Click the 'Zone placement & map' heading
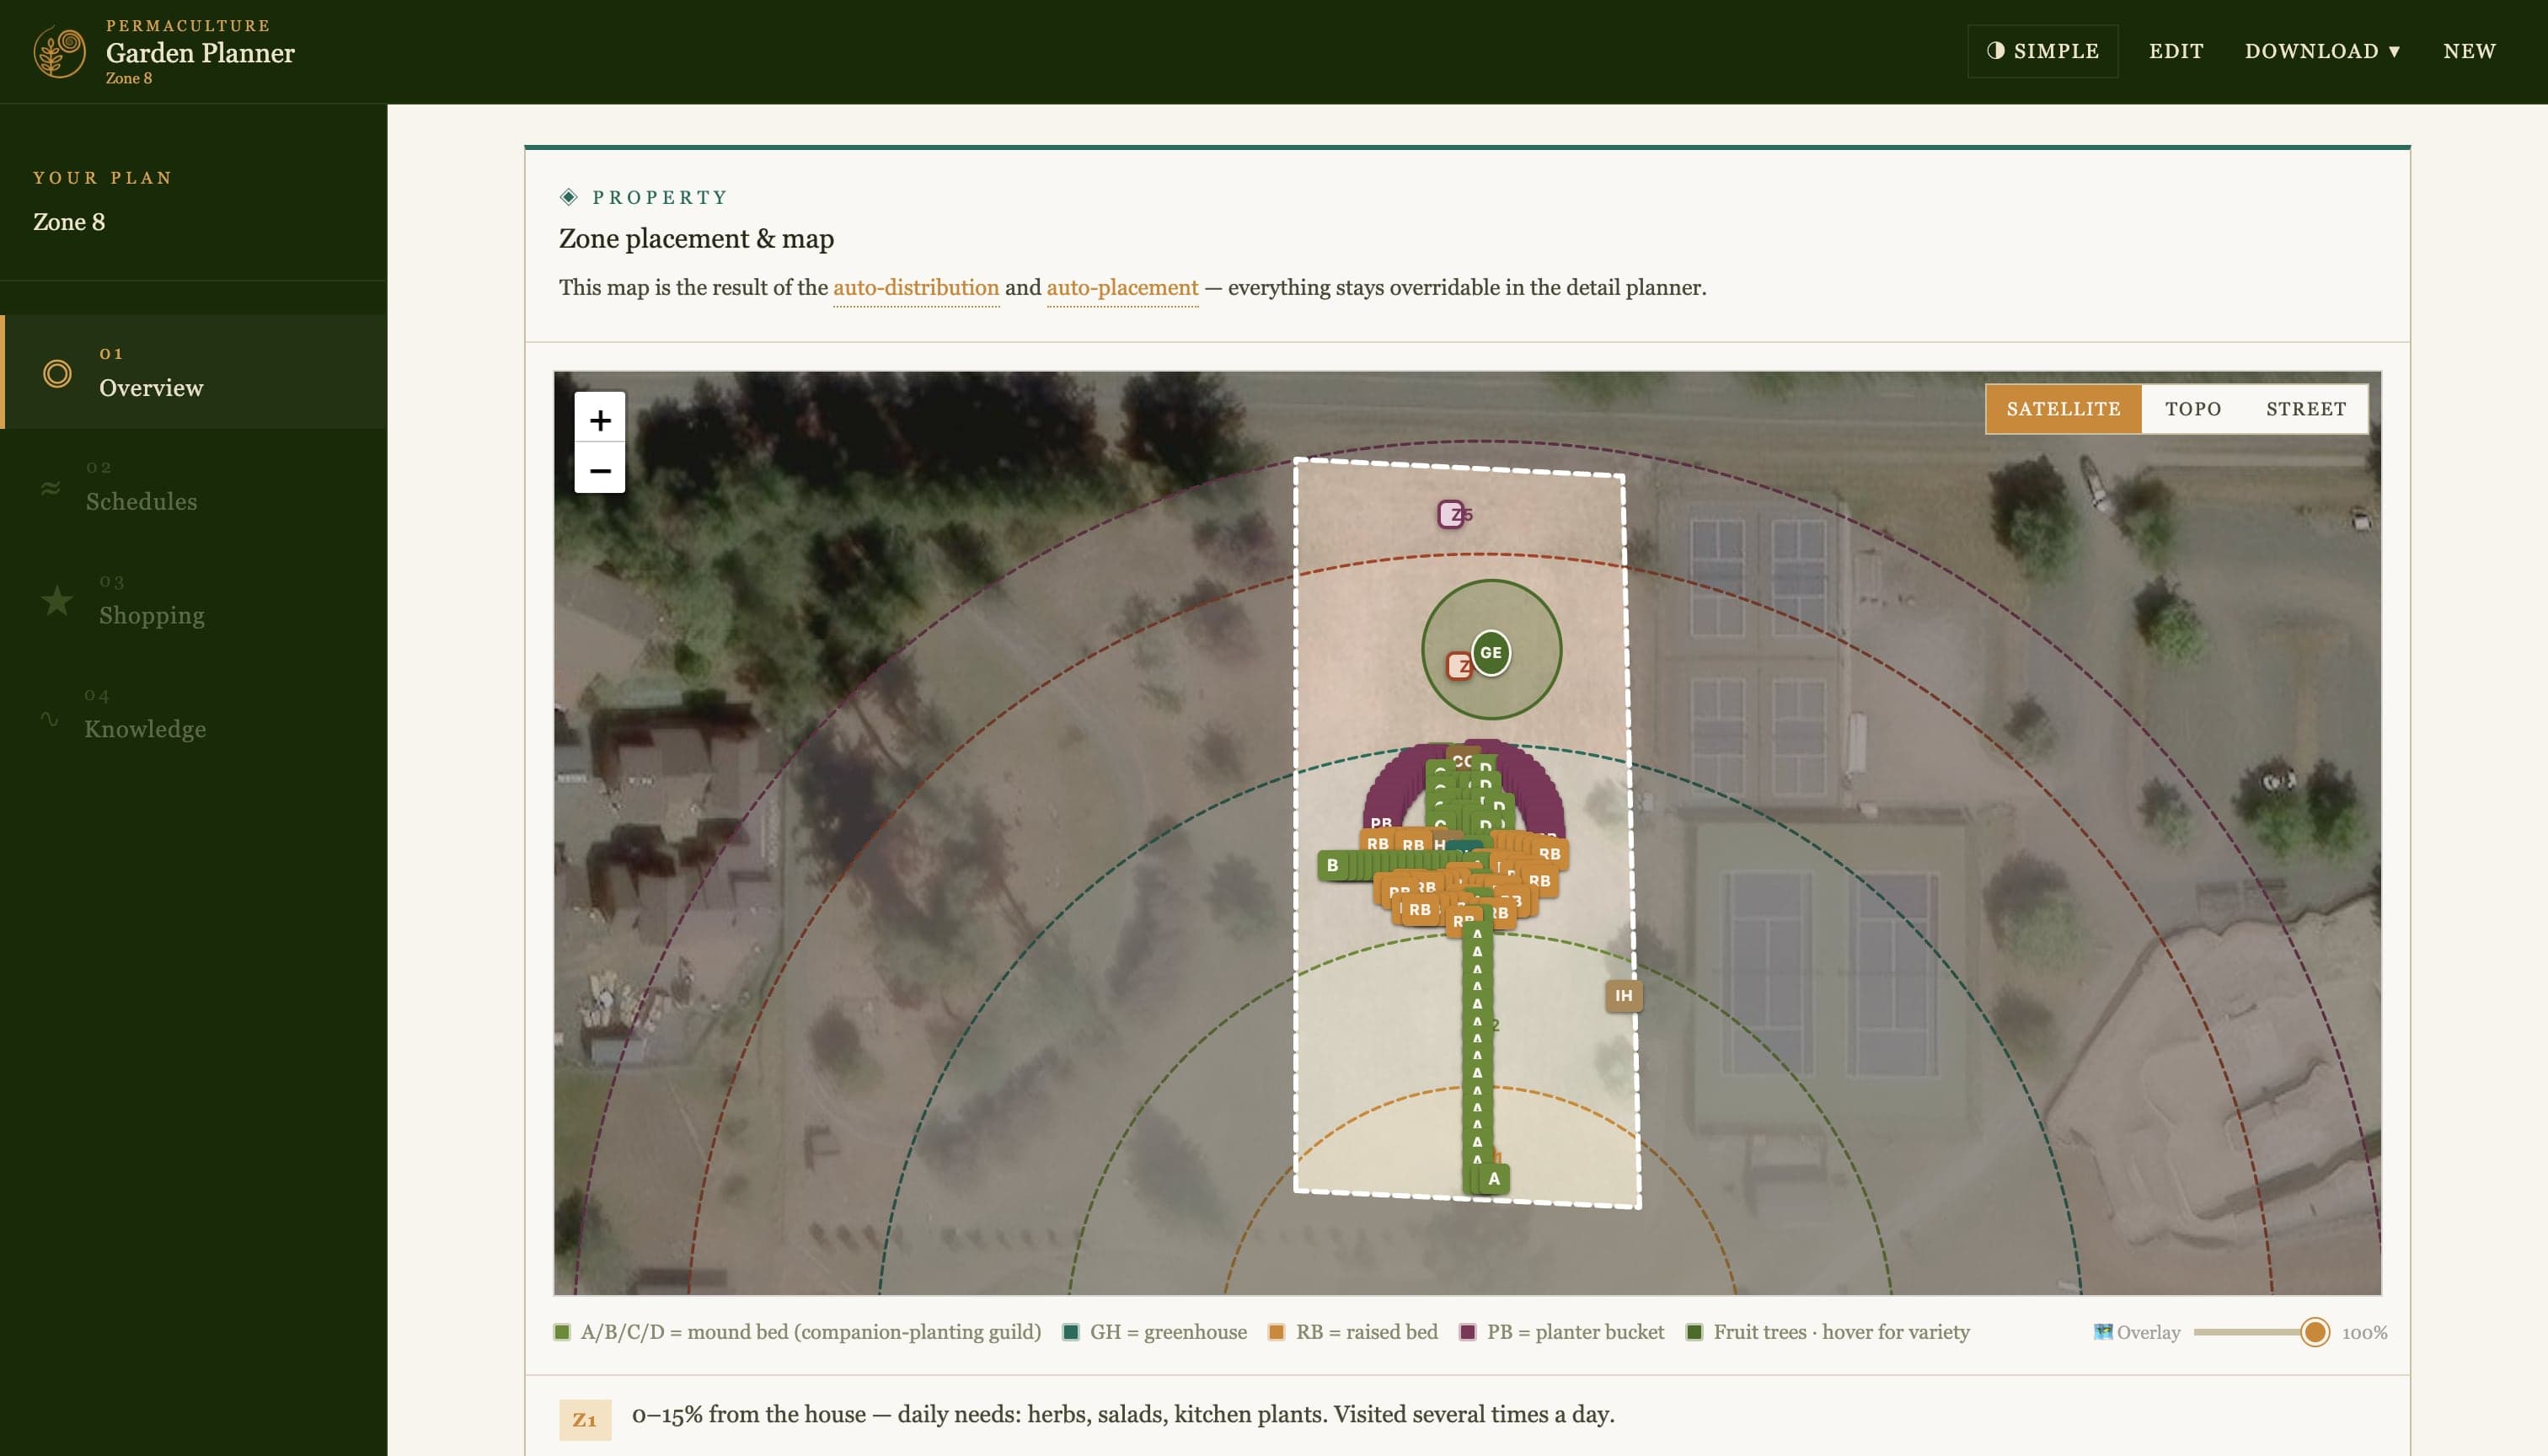 696,239
